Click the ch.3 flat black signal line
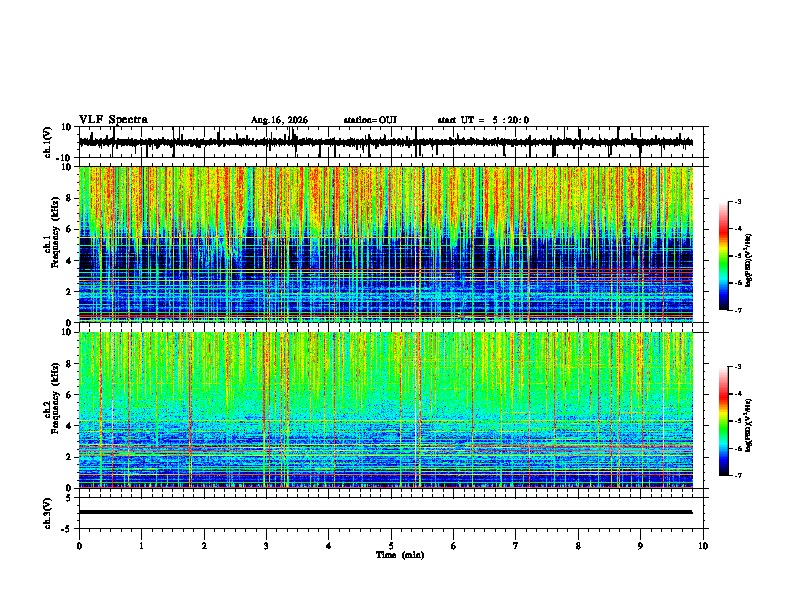Viewport: 792px width, 612px height. tap(385, 512)
